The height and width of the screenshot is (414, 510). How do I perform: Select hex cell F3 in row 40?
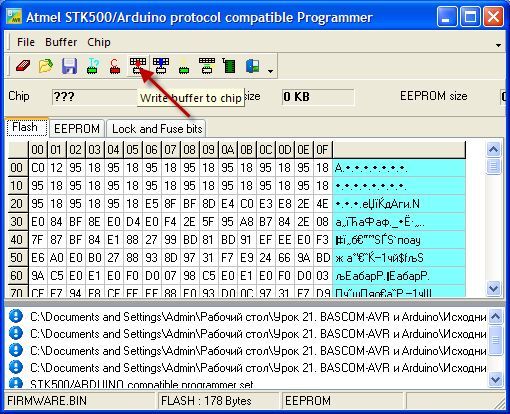point(322,240)
